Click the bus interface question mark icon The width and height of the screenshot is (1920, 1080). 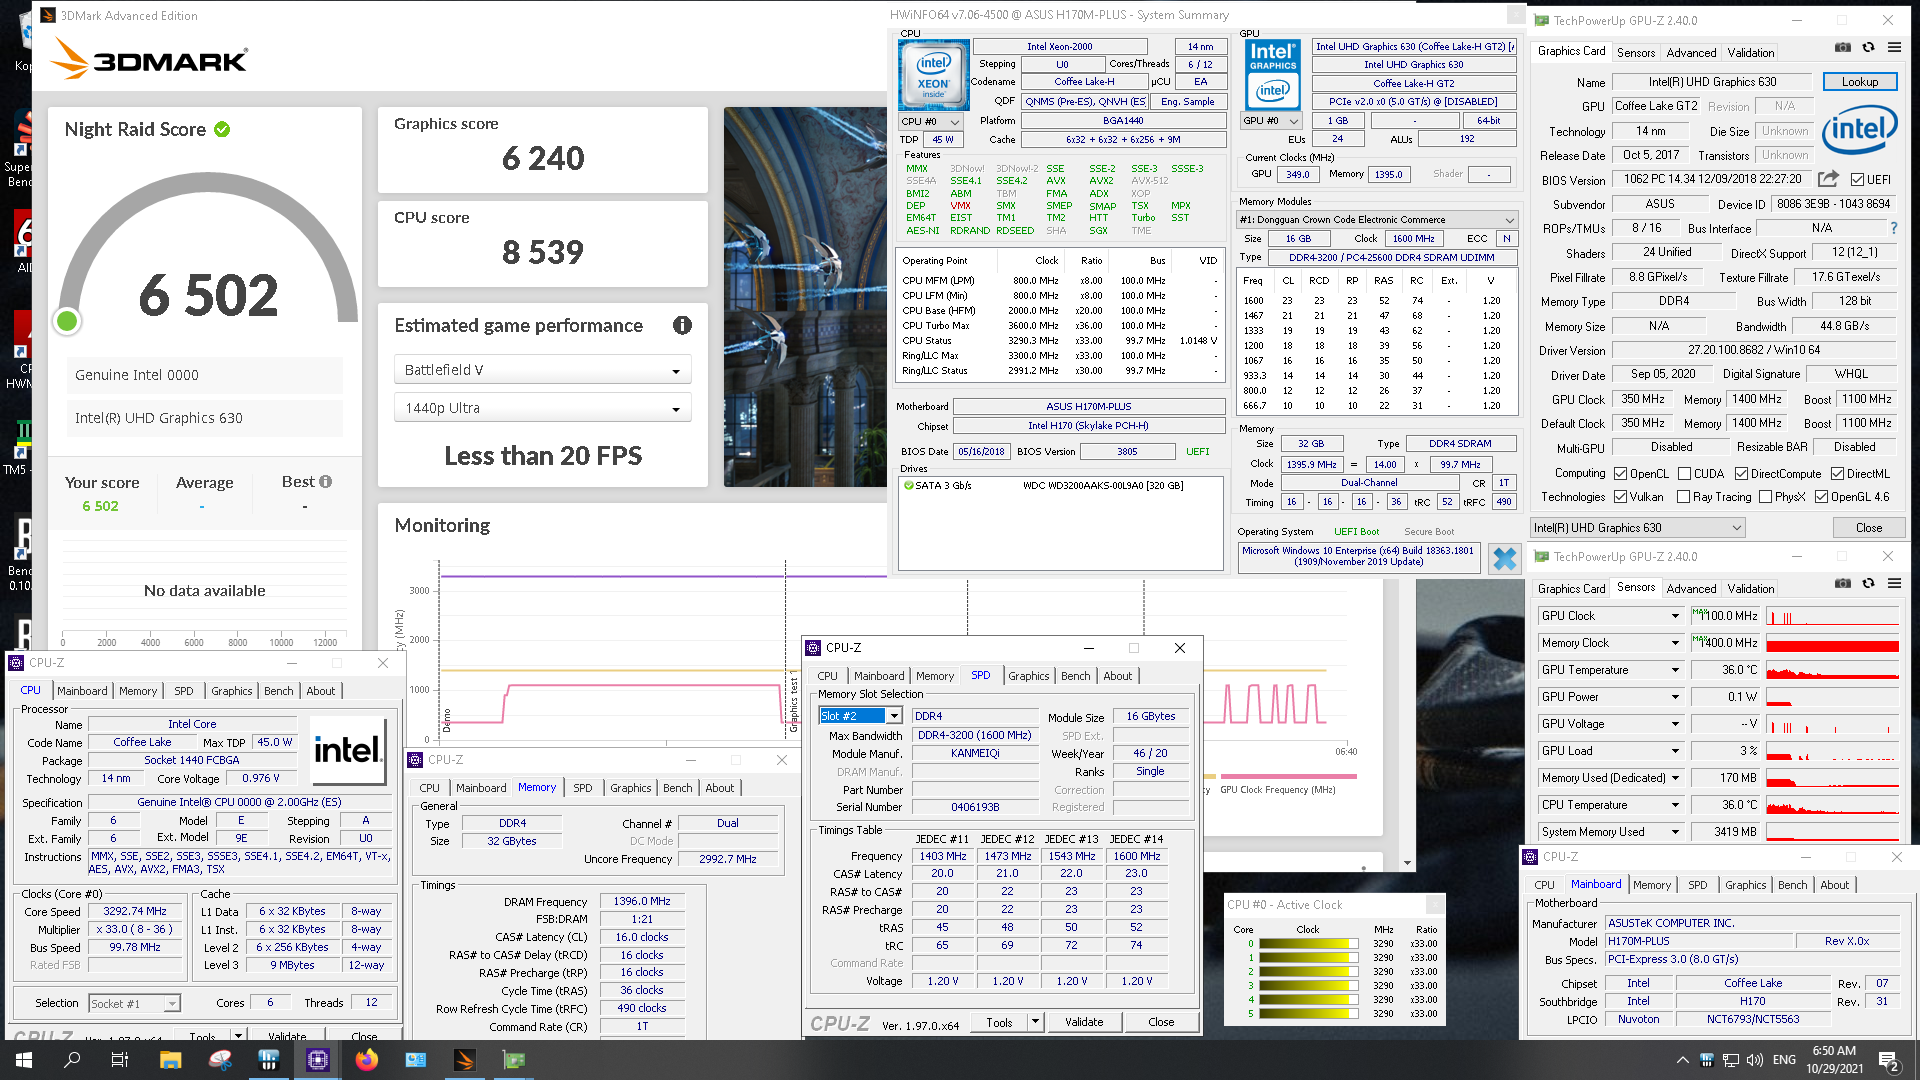(1893, 228)
